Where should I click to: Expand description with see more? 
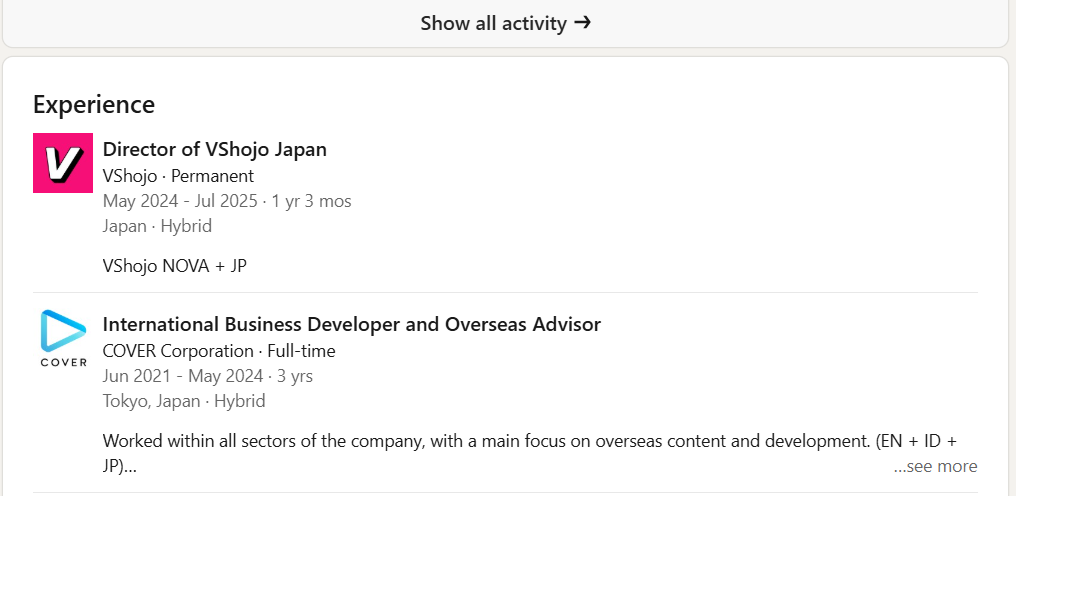pos(935,466)
